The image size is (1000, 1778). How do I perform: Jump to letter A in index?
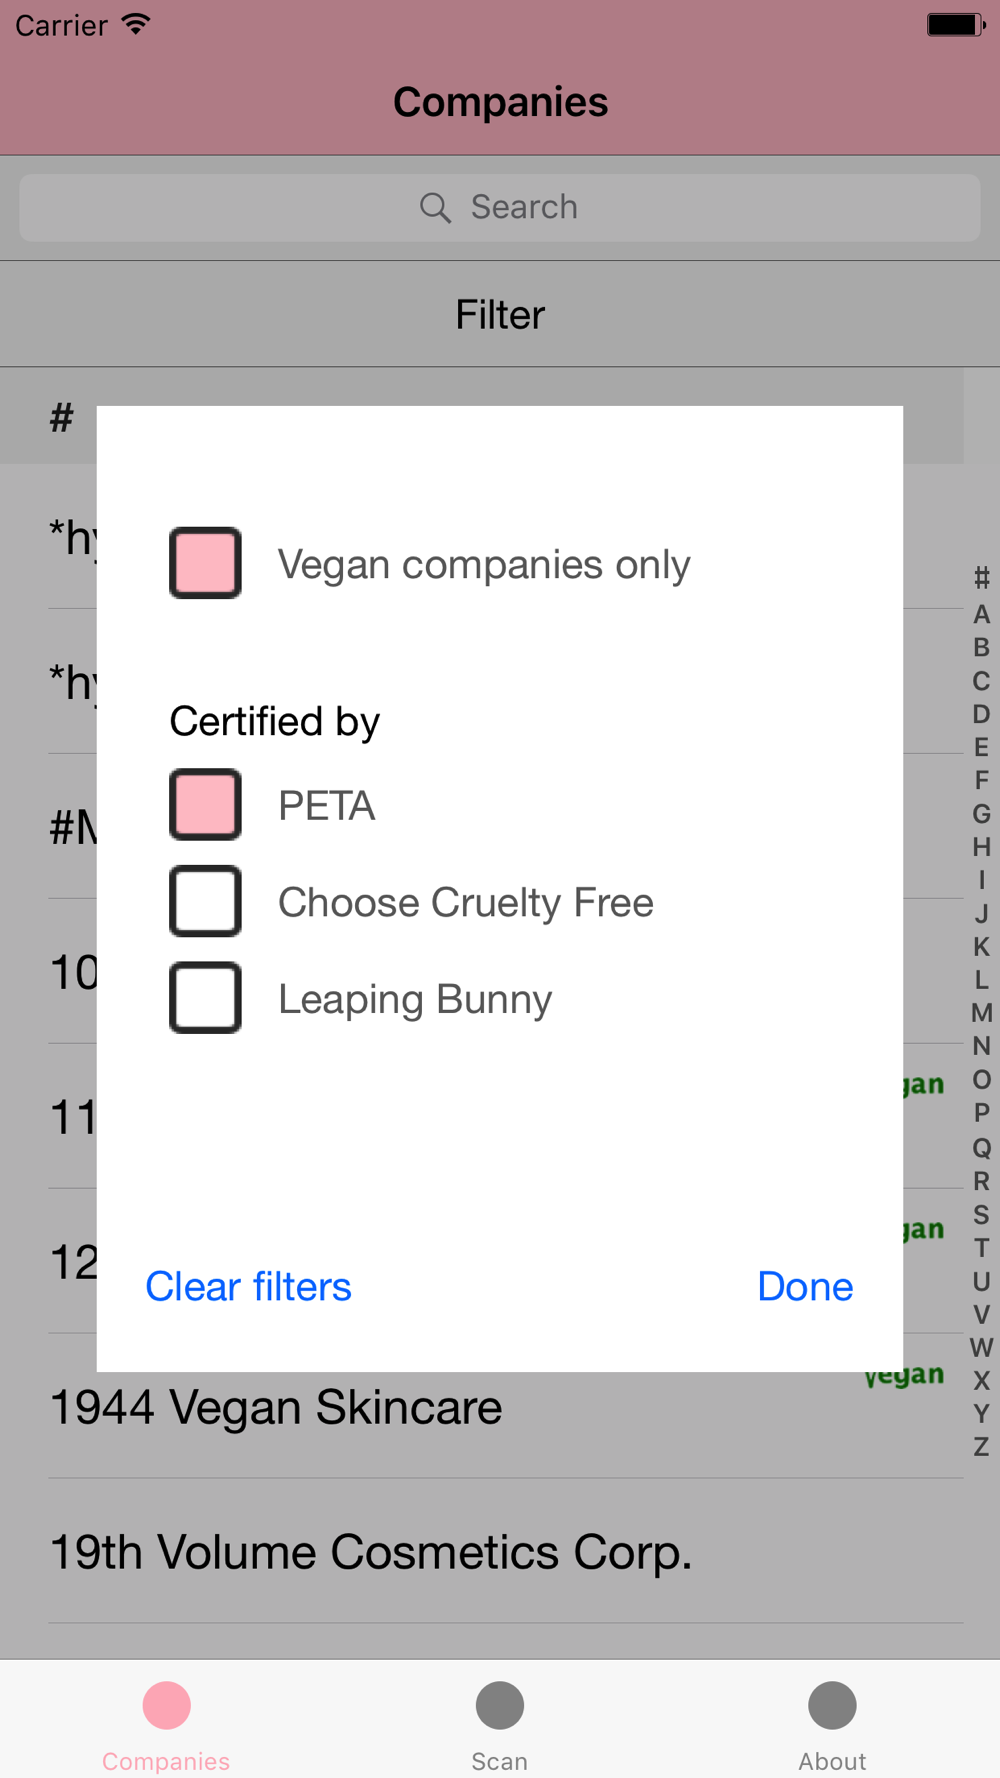pos(981,614)
